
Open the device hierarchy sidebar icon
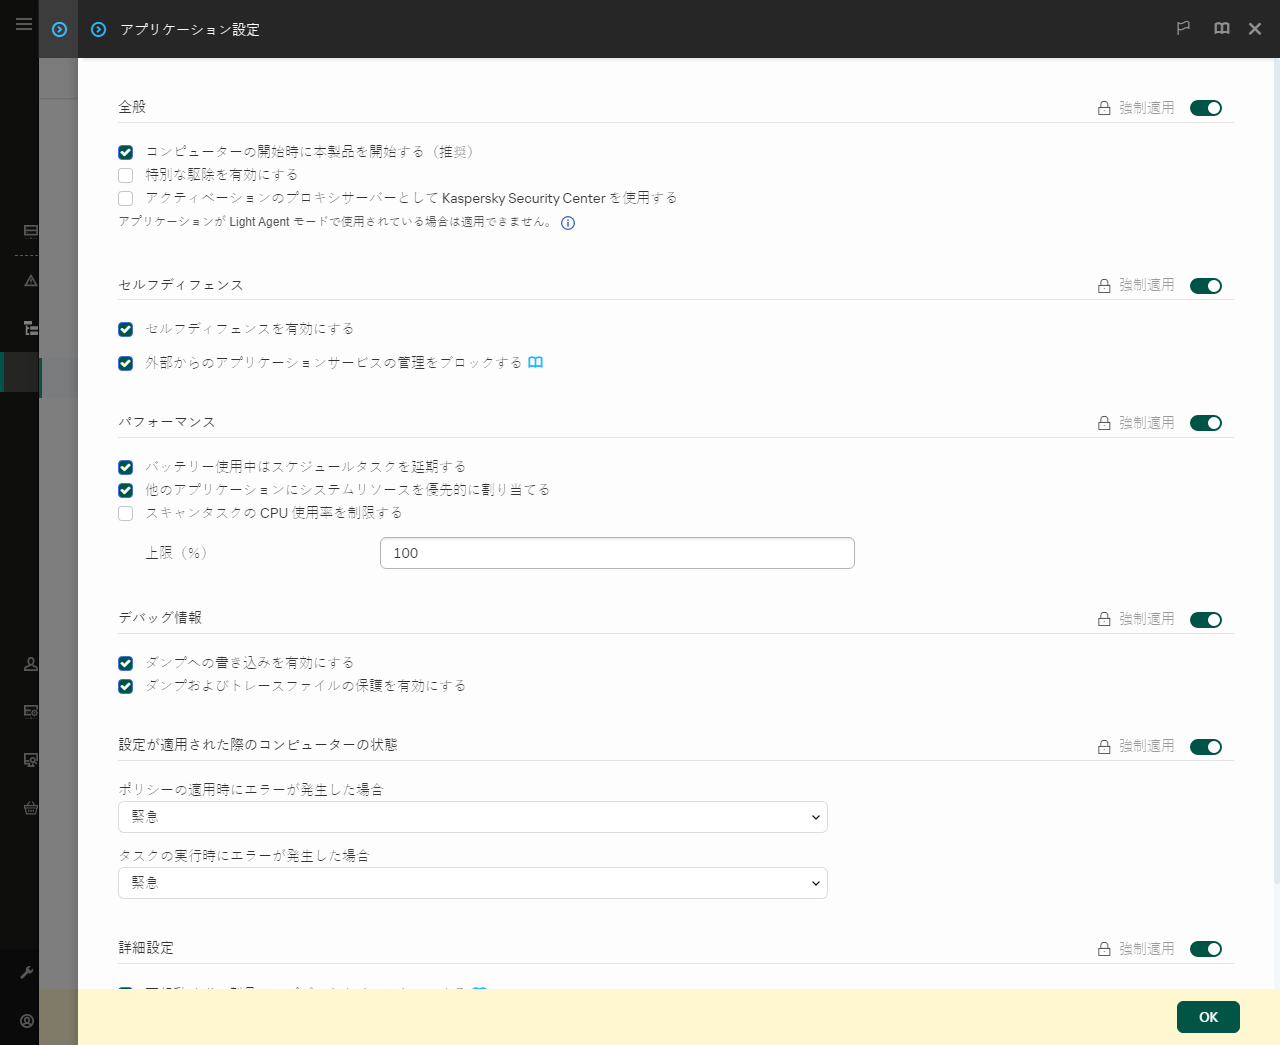point(29,327)
